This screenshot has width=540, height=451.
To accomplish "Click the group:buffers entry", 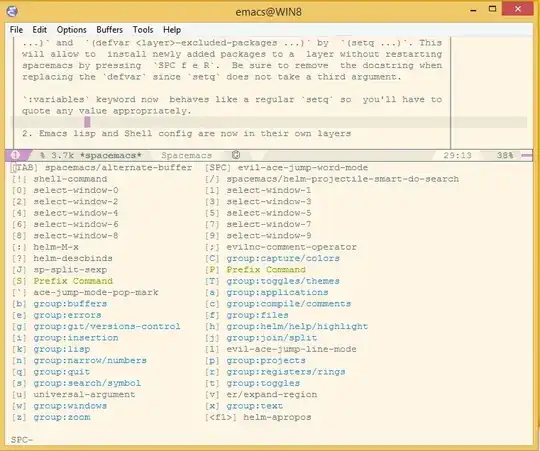I will tap(70, 304).
